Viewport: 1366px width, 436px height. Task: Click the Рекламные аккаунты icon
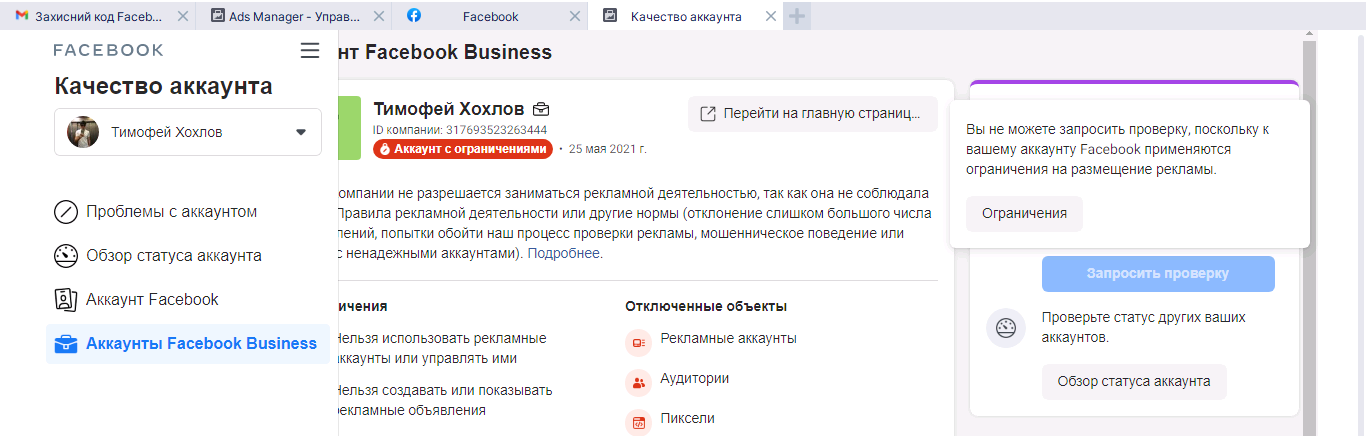638,343
